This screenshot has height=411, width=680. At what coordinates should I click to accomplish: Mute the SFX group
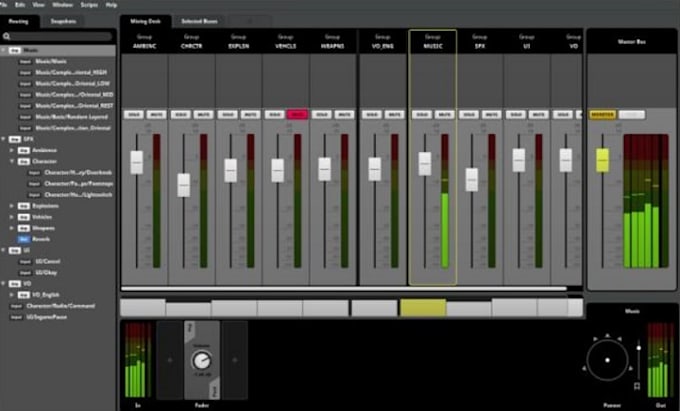(491, 115)
